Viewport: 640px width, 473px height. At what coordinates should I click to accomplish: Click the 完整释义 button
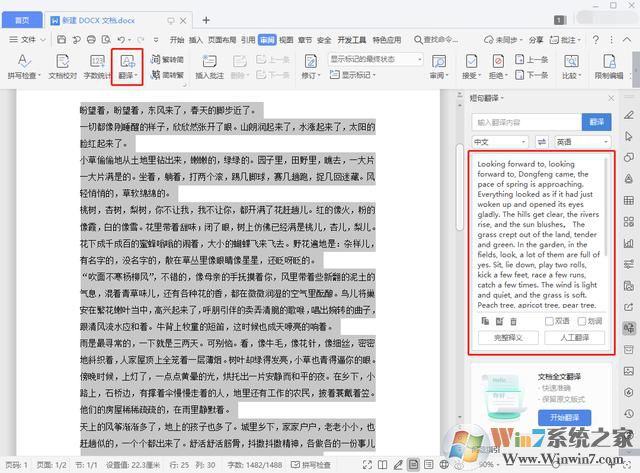tap(507, 338)
